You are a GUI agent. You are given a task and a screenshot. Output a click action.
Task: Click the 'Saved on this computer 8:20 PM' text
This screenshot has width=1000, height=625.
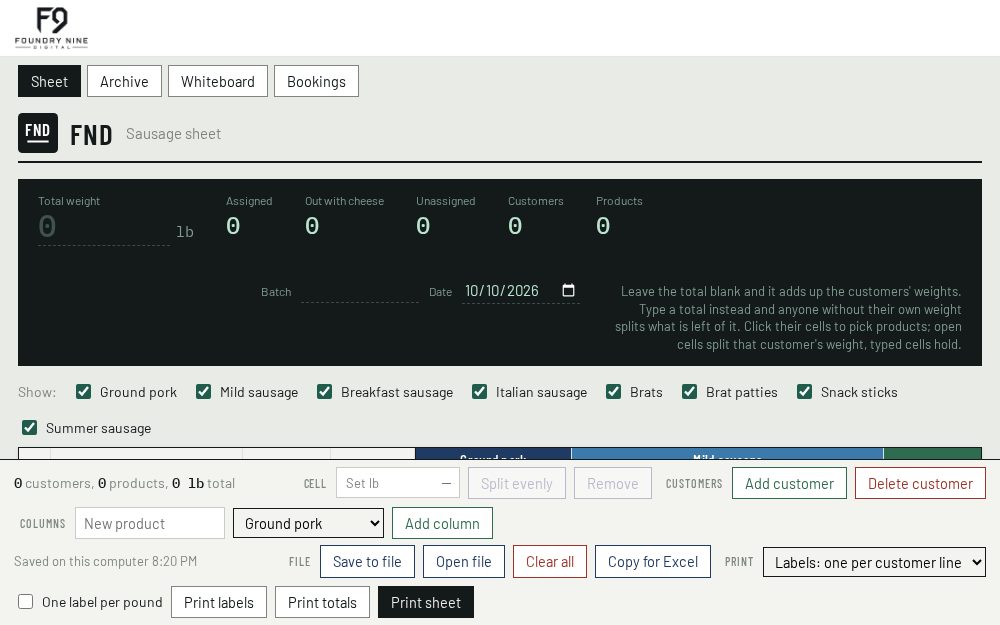click(105, 561)
